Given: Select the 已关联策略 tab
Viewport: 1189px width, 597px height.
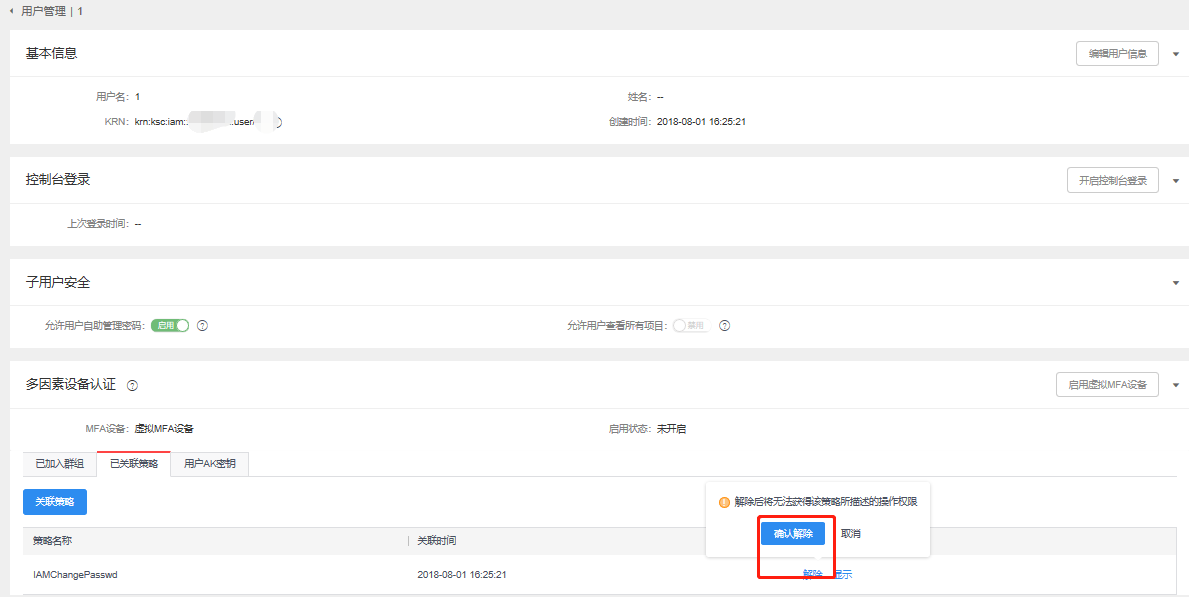Looking at the screenshot, I should click(x=133, y=464).
